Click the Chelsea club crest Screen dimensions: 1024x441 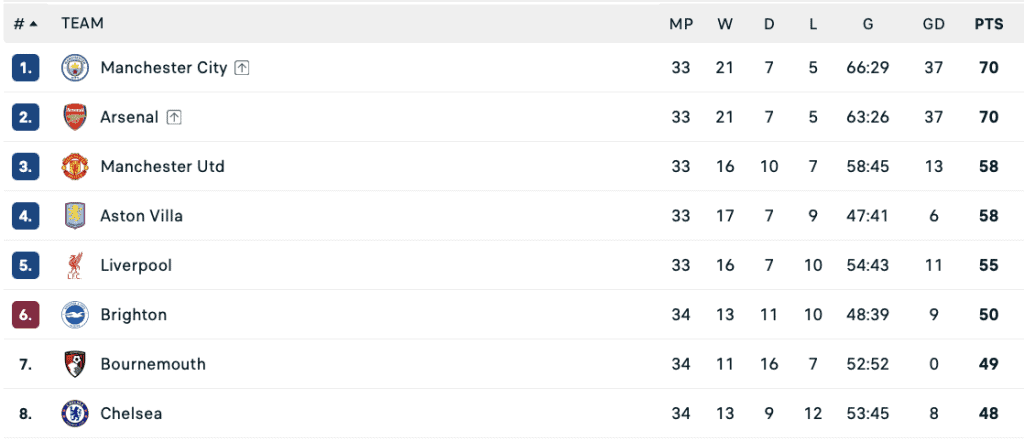coord(75,413)
